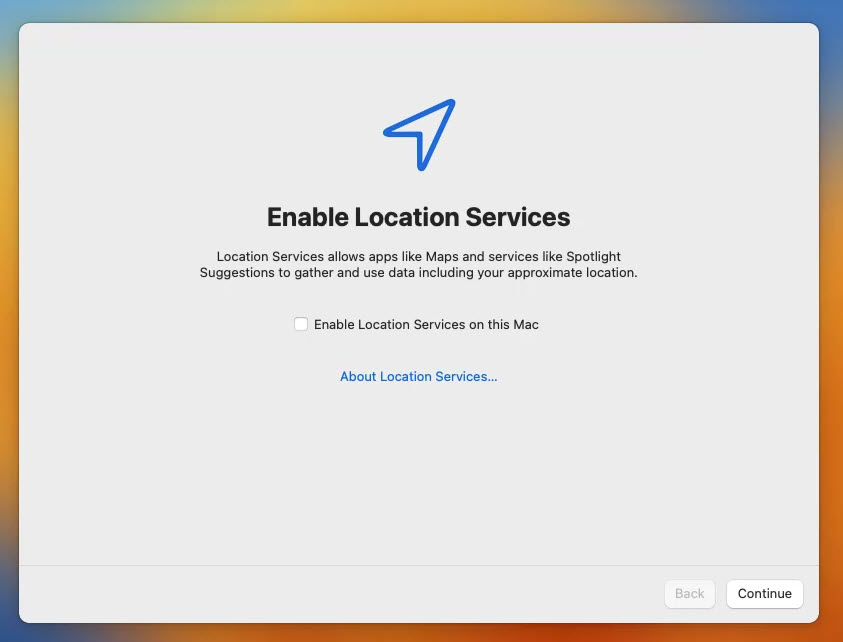The width and height of the screenshot is (843, 642).
Task: Select the Enable Location Services heading
Action: point(418,217)
